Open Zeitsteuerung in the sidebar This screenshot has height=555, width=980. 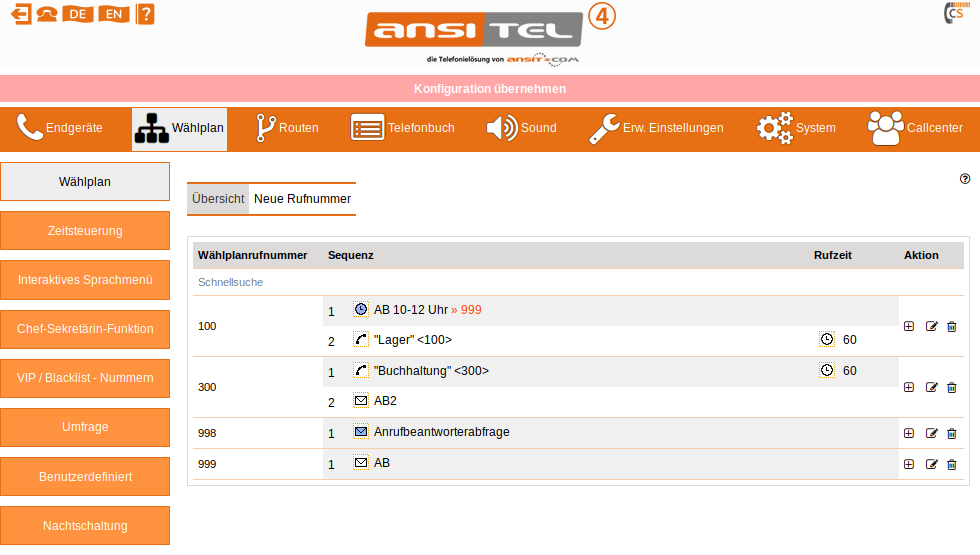coord(85,231)
